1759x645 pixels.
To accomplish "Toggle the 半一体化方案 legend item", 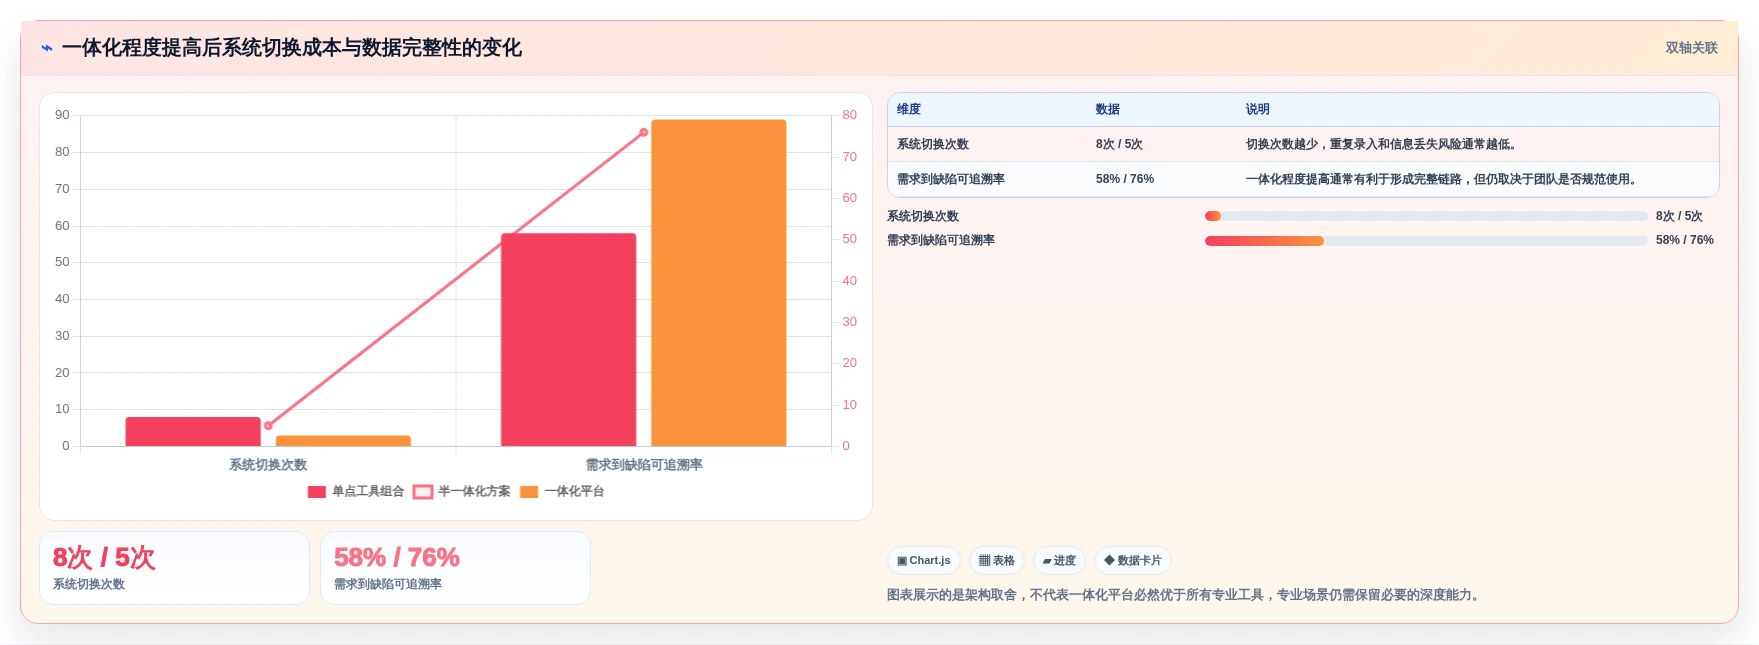I will click(462, 491).
